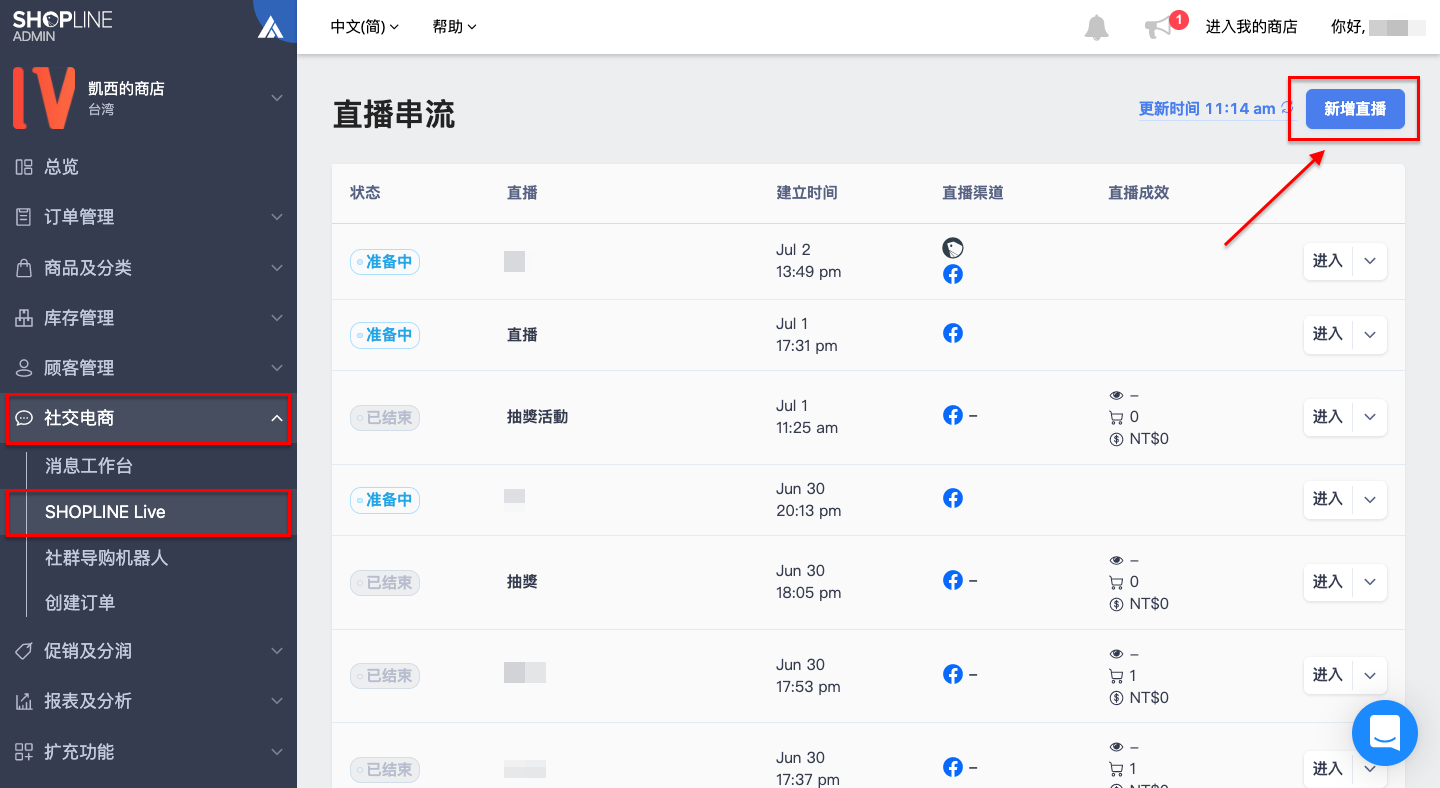Click the Facebook icon in 直播 row
Screen dimensions: 1440x788
point(953,333)
